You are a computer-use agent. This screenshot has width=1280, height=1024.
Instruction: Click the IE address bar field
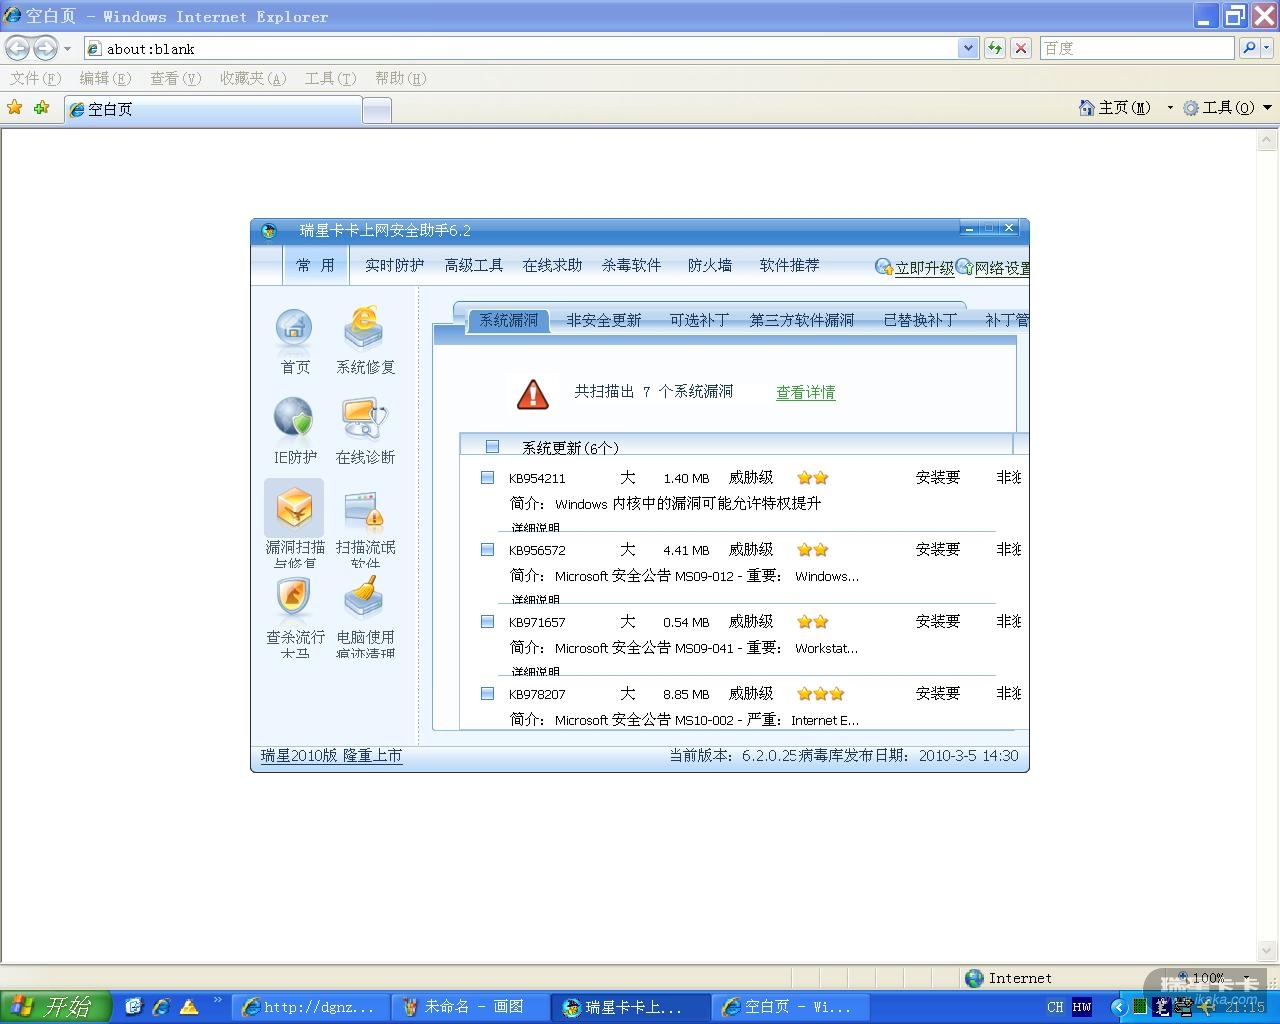pos(520,48)
